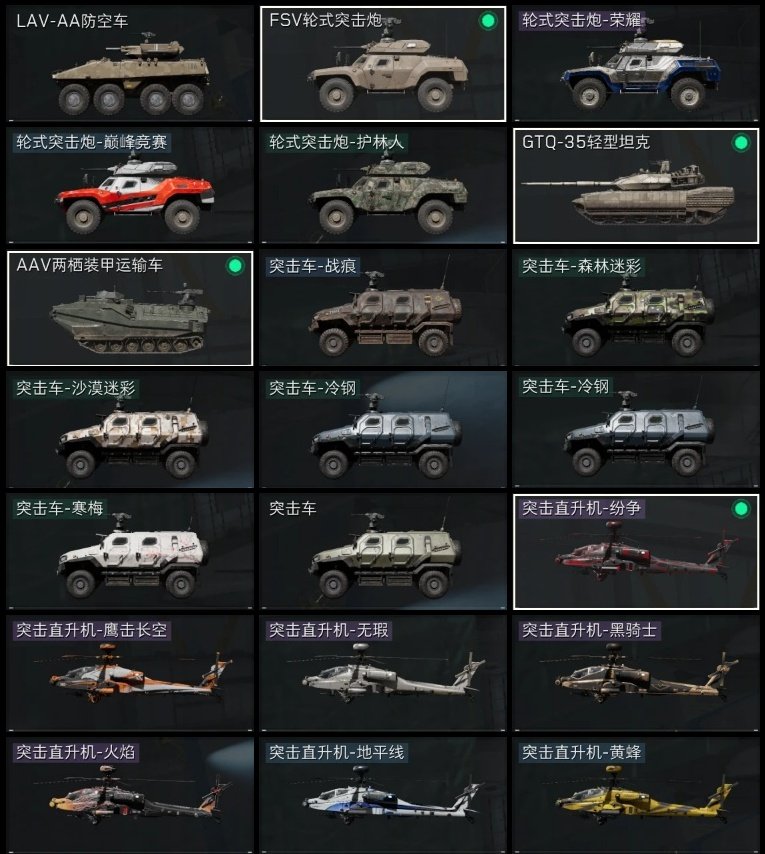The image size is (765, 854).
Task: Choose the 突击直升机-鹰击长空 skin
Action: coord(130,674)
